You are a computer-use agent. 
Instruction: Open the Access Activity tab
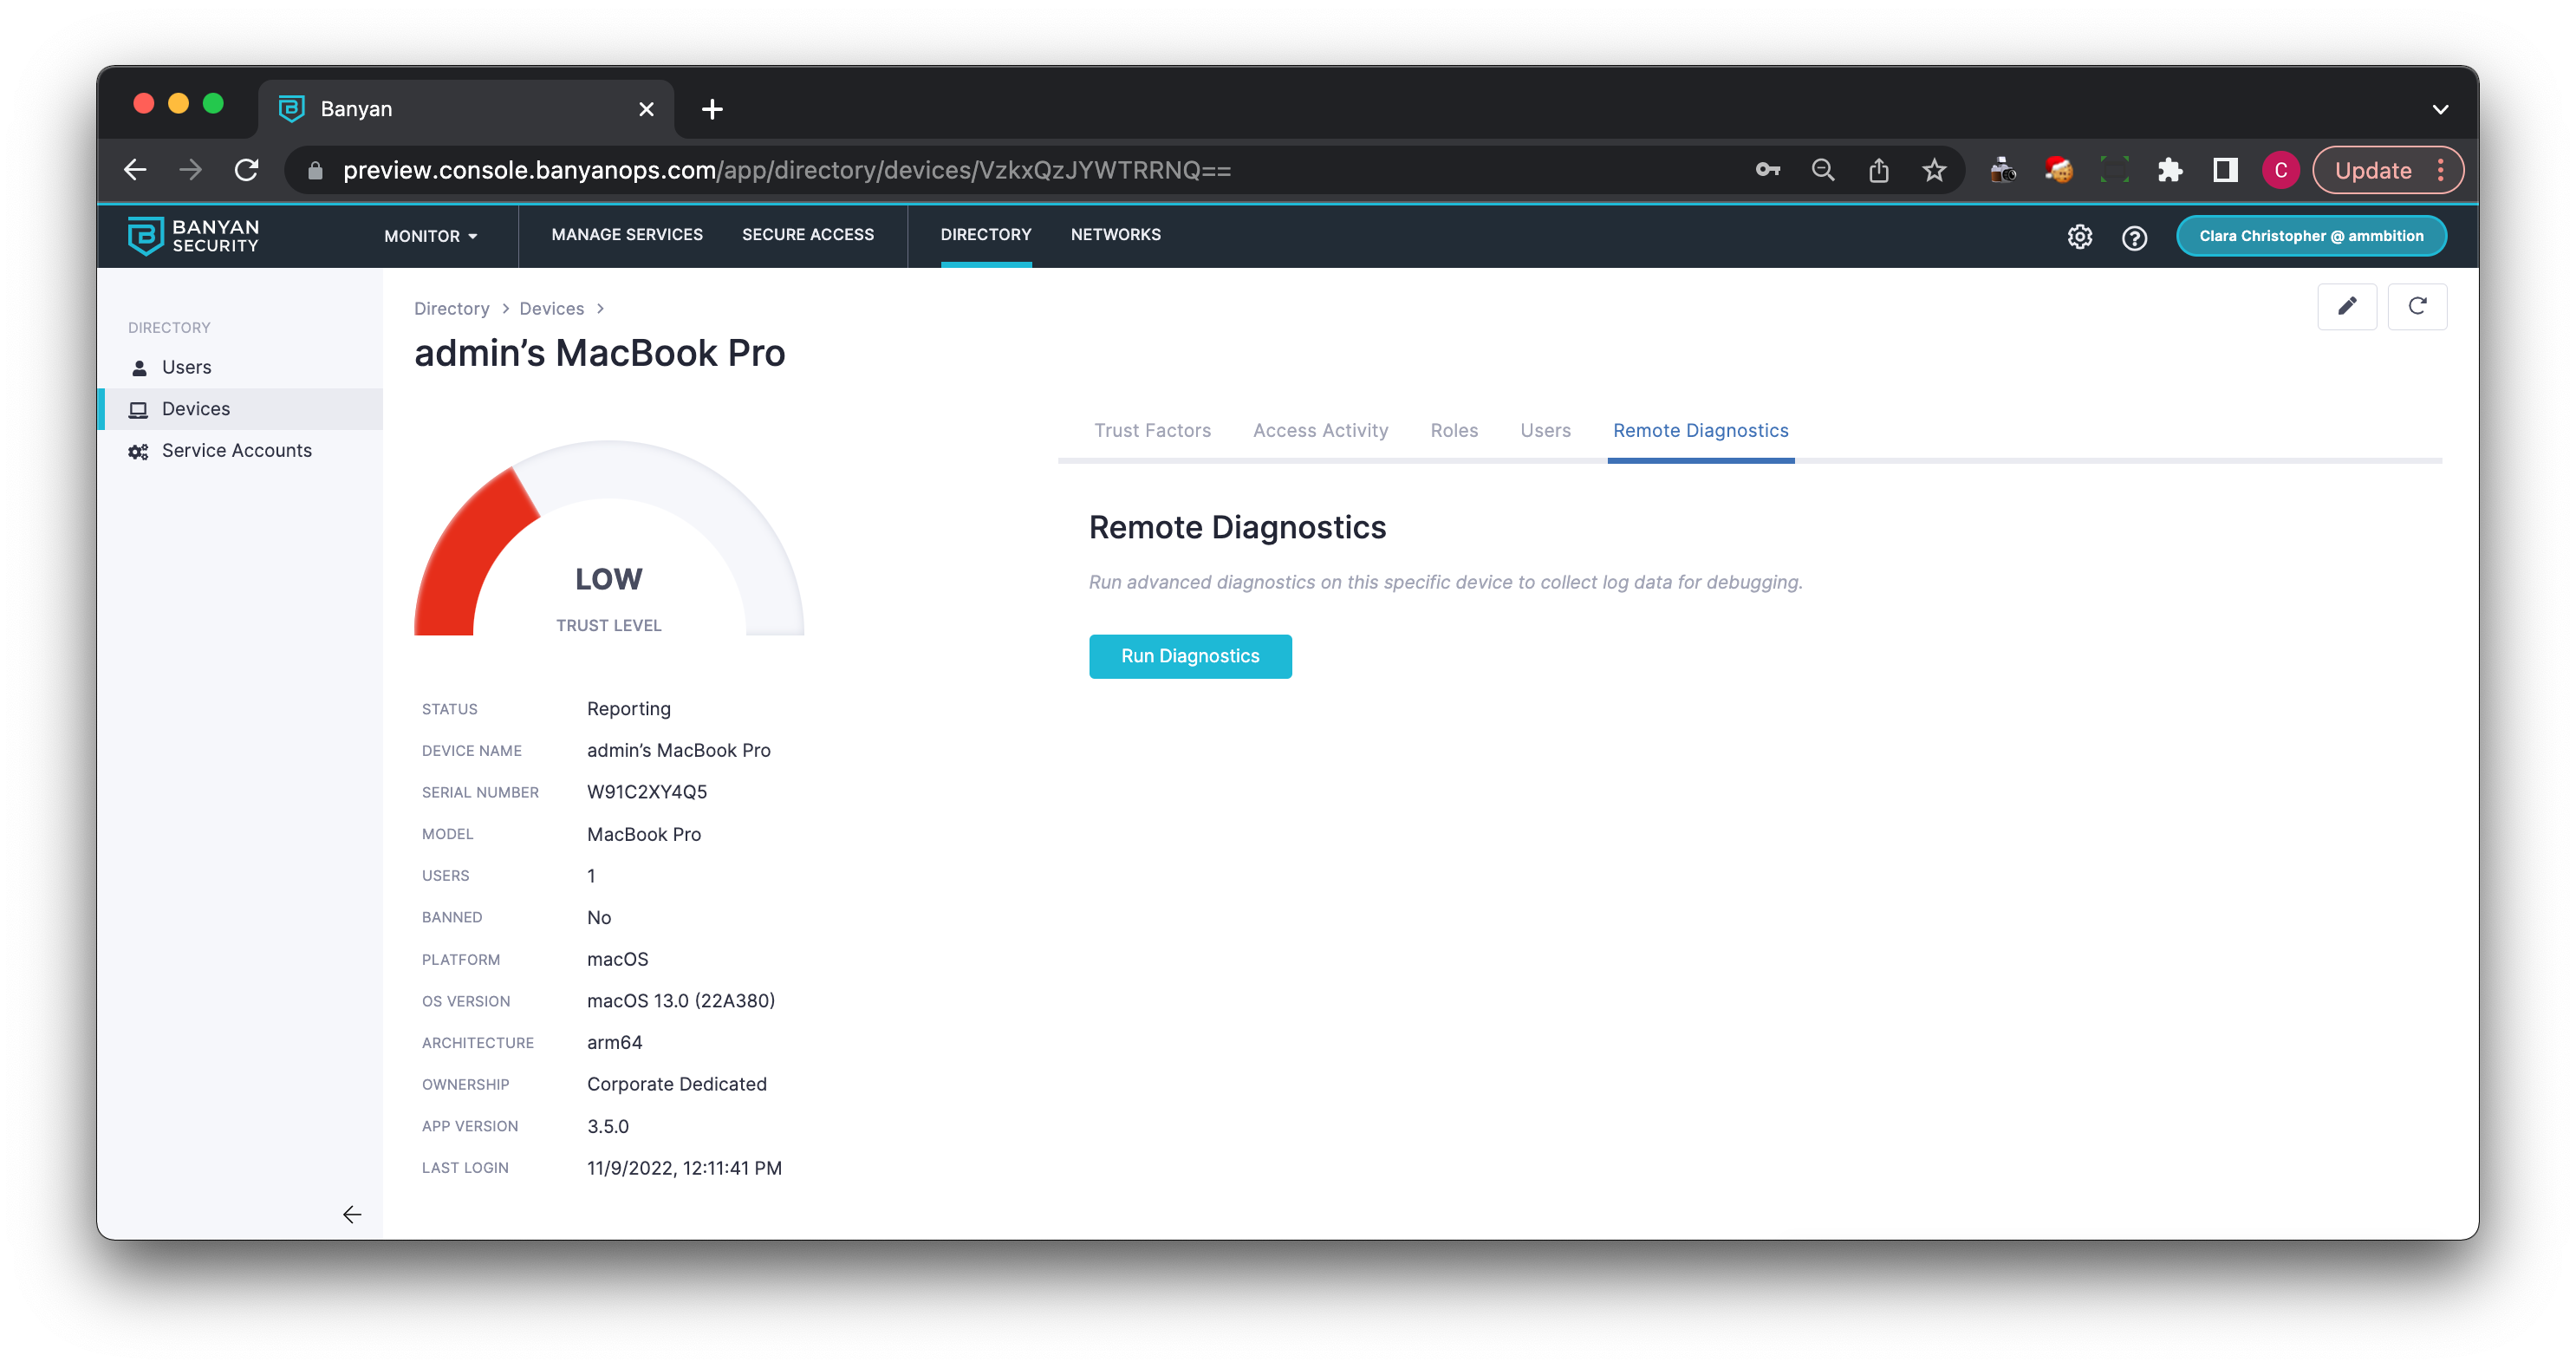click(1320, 431)
